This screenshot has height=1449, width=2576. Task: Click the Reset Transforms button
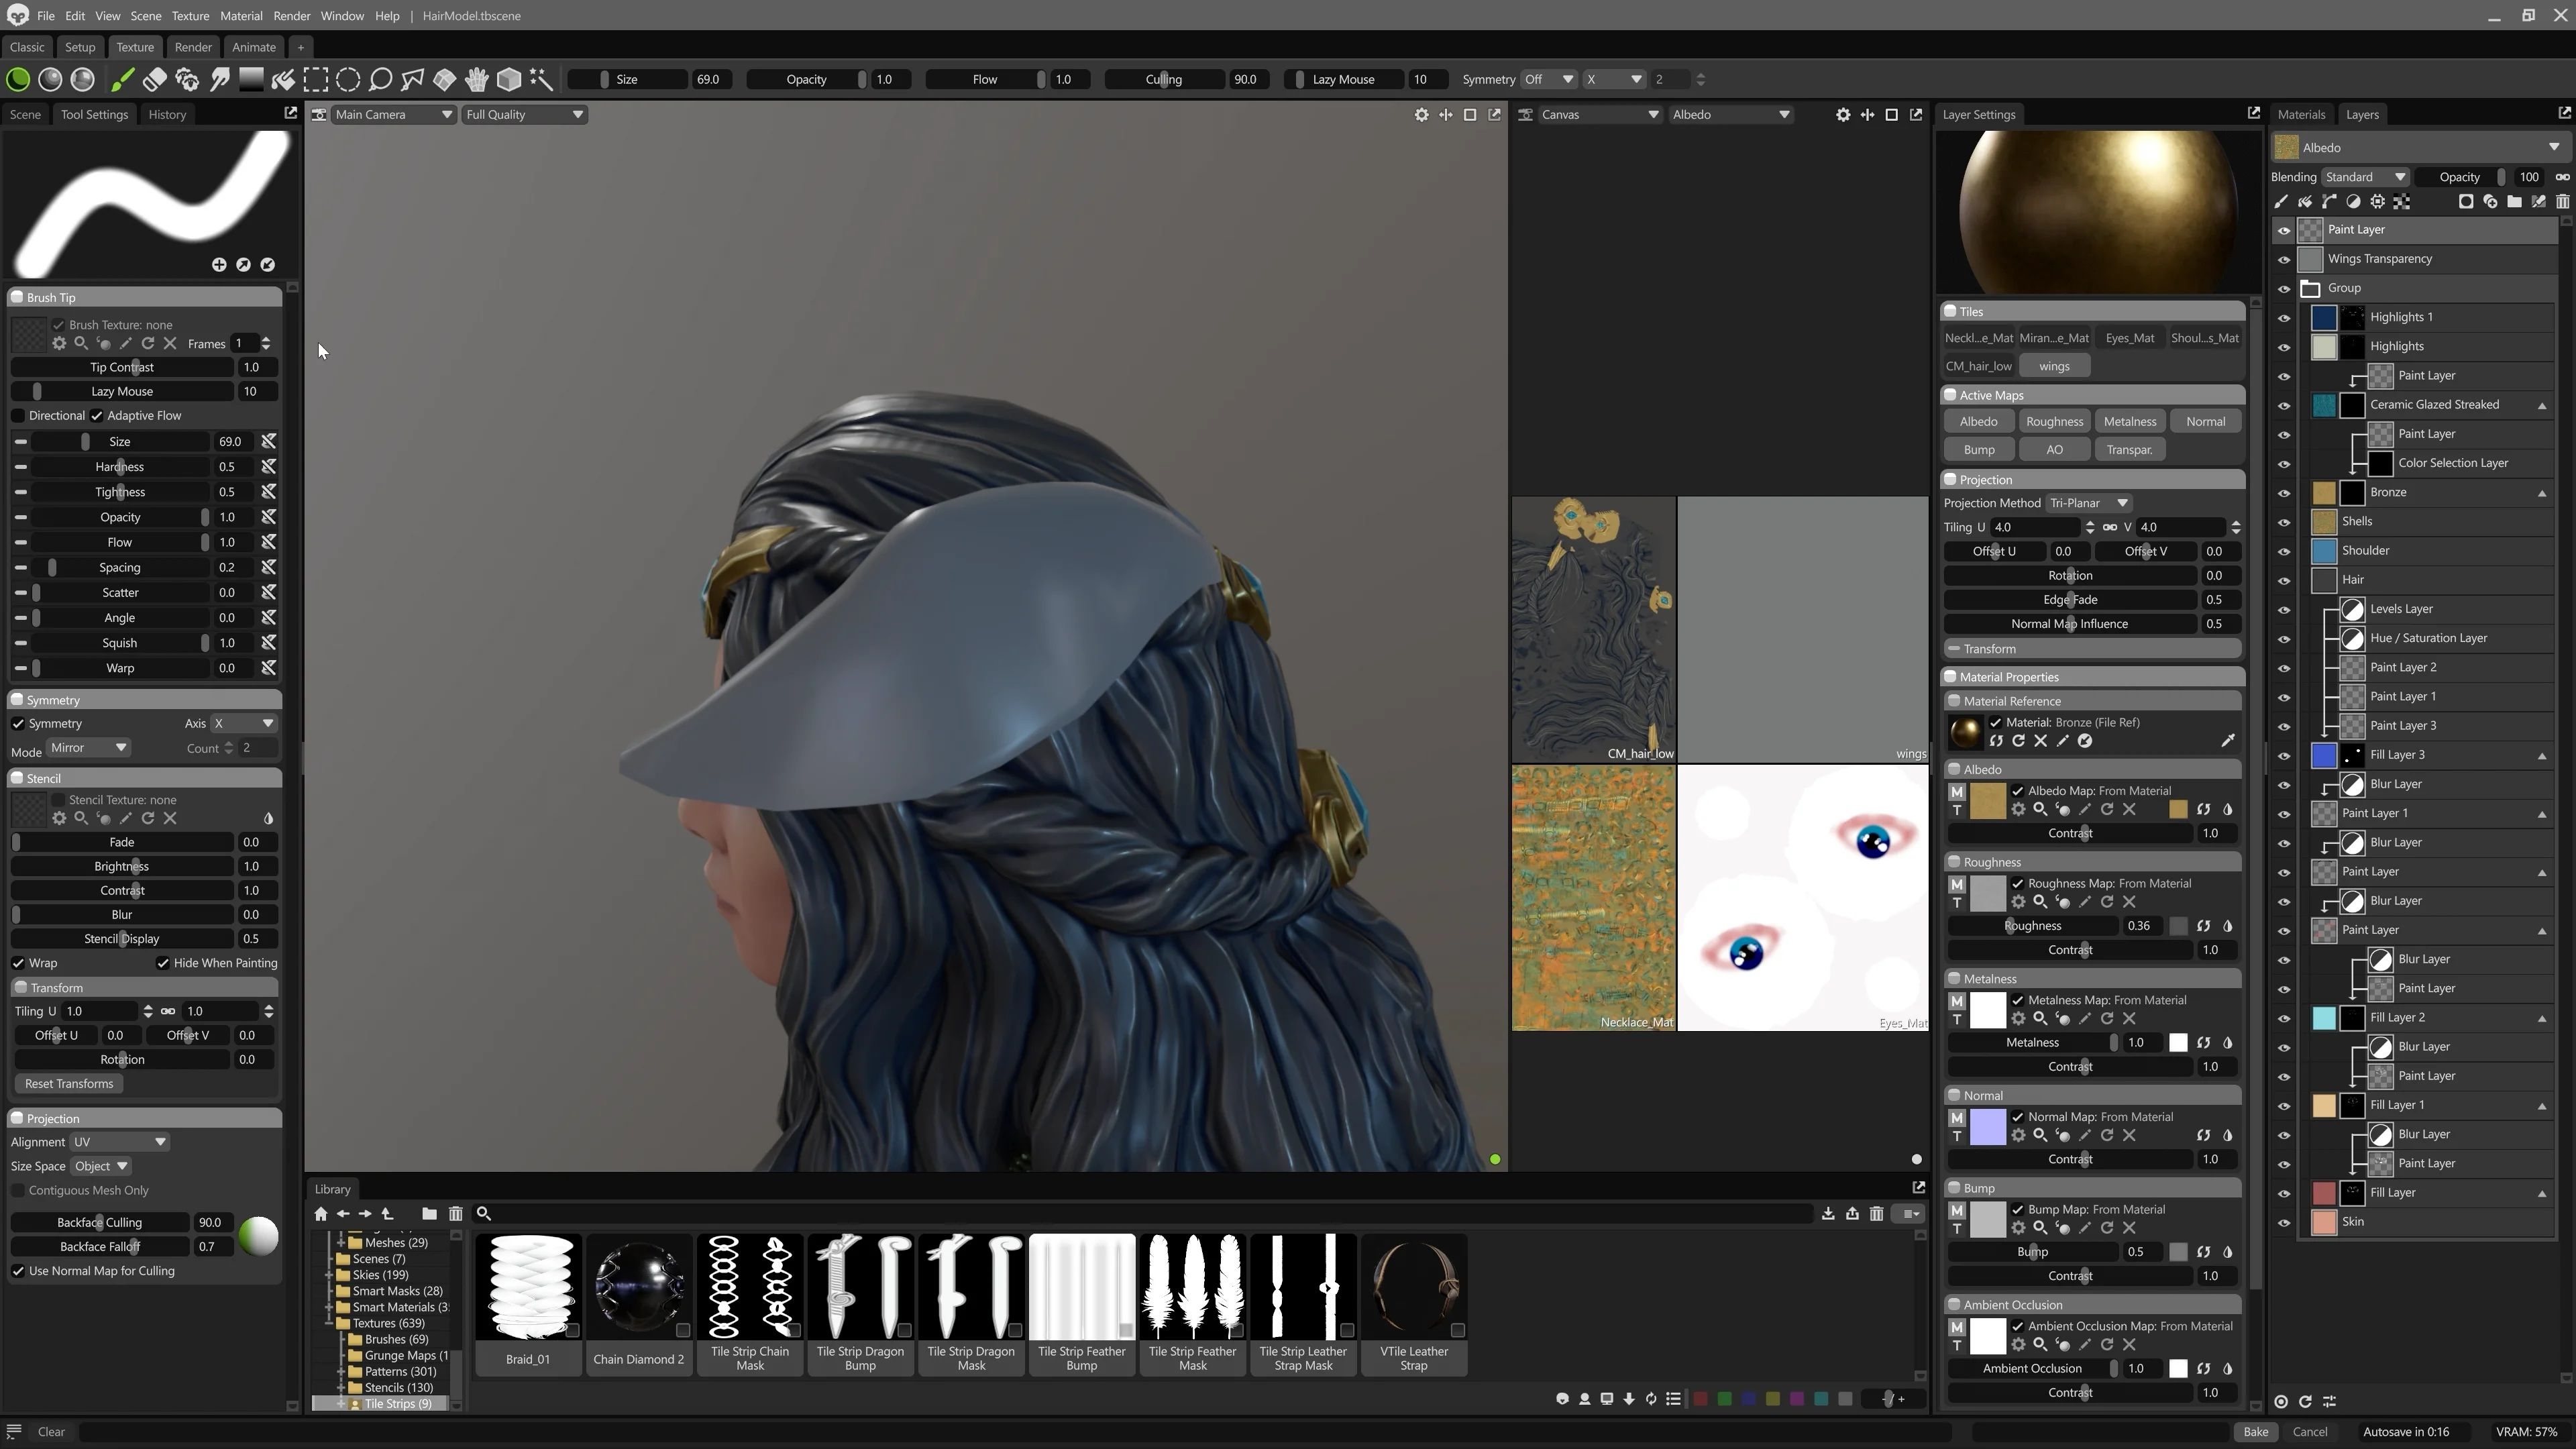(x=68, y=1083)
